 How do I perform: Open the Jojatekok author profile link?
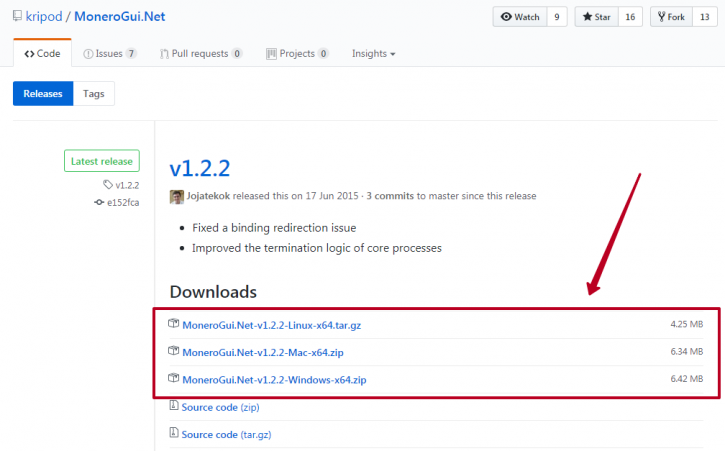[x=208, y=196]
